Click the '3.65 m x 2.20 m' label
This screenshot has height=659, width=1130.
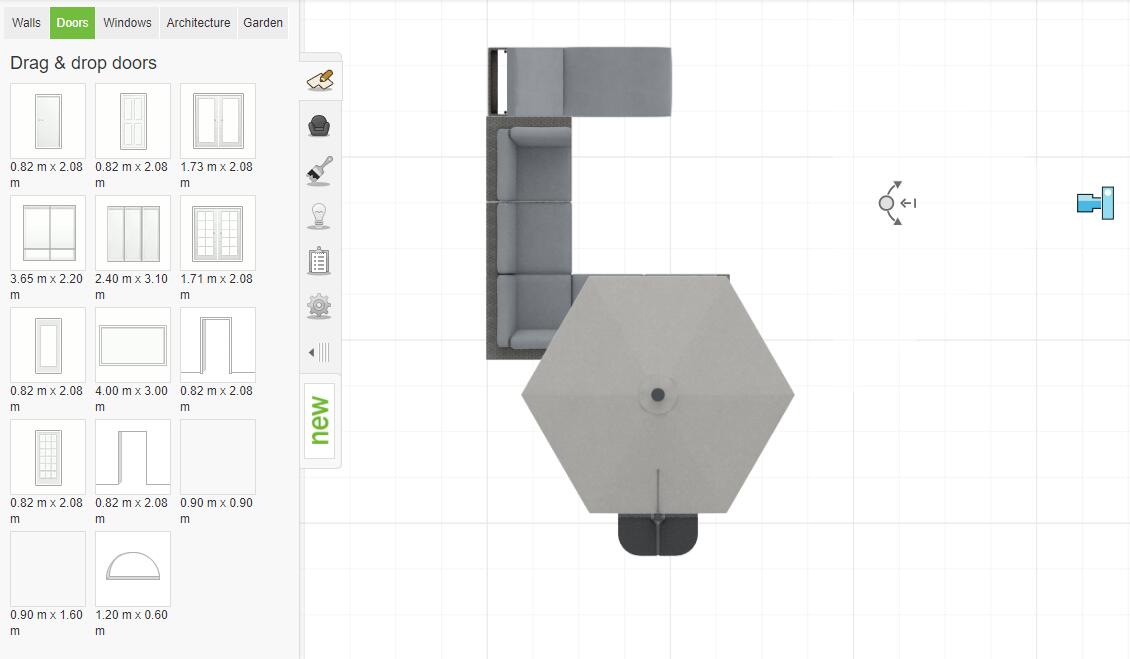tap(46, 286)
